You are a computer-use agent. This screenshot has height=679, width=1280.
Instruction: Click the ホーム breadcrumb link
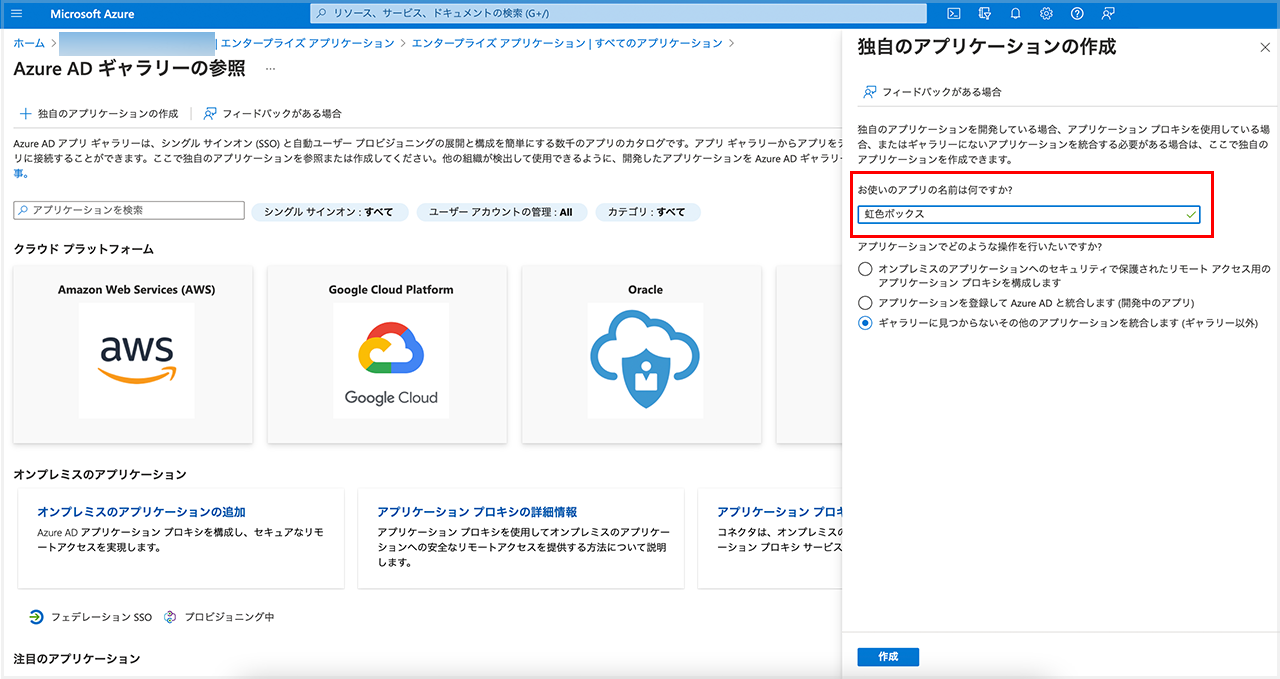29,44
